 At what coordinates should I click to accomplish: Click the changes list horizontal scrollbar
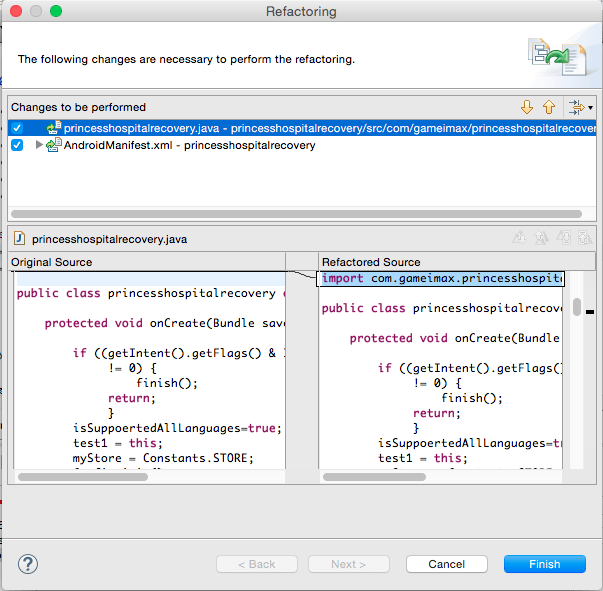coord(296,214)
